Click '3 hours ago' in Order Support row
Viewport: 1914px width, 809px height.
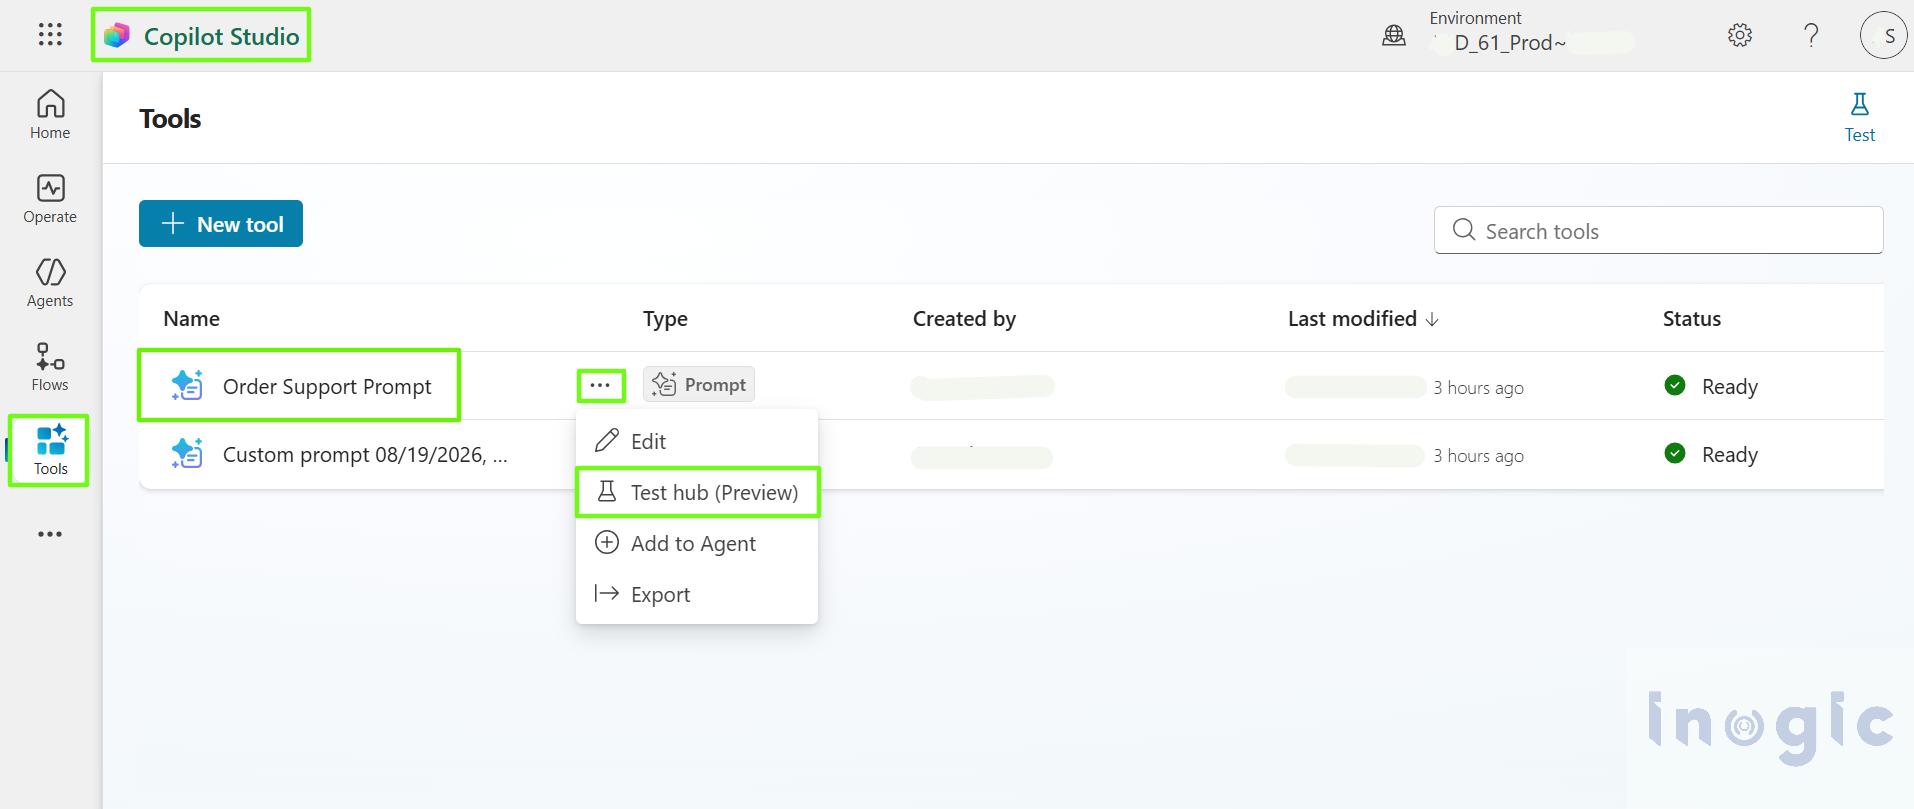pos(1478,388)
